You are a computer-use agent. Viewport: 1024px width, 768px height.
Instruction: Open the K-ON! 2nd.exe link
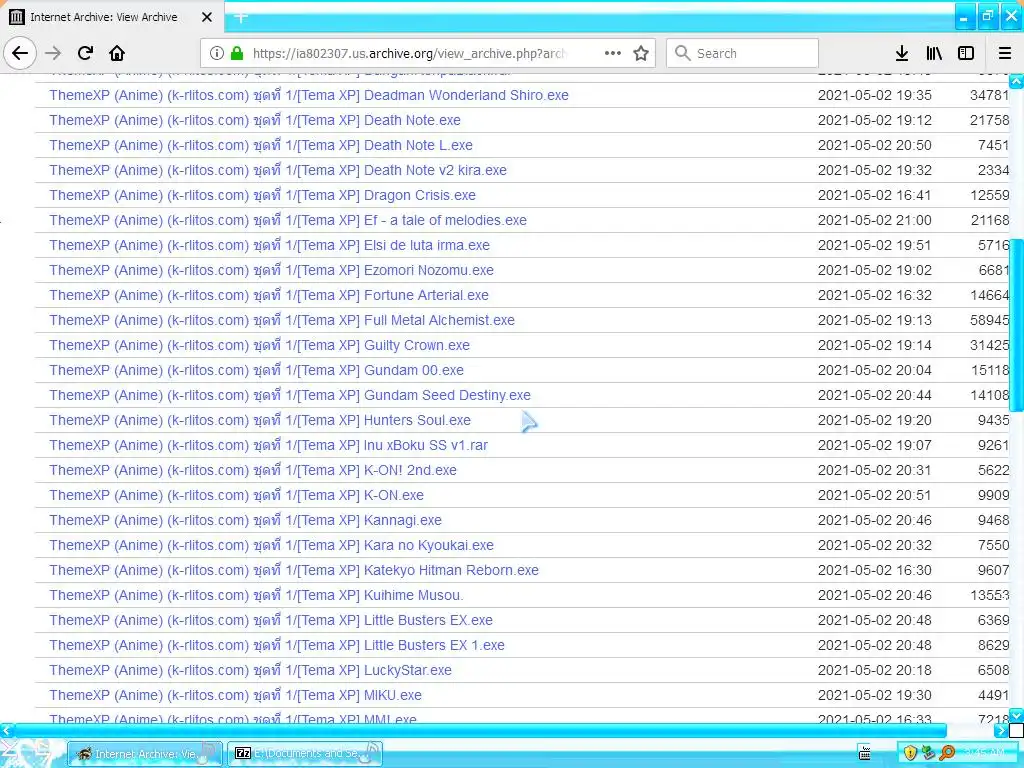(x=253, y=470)
